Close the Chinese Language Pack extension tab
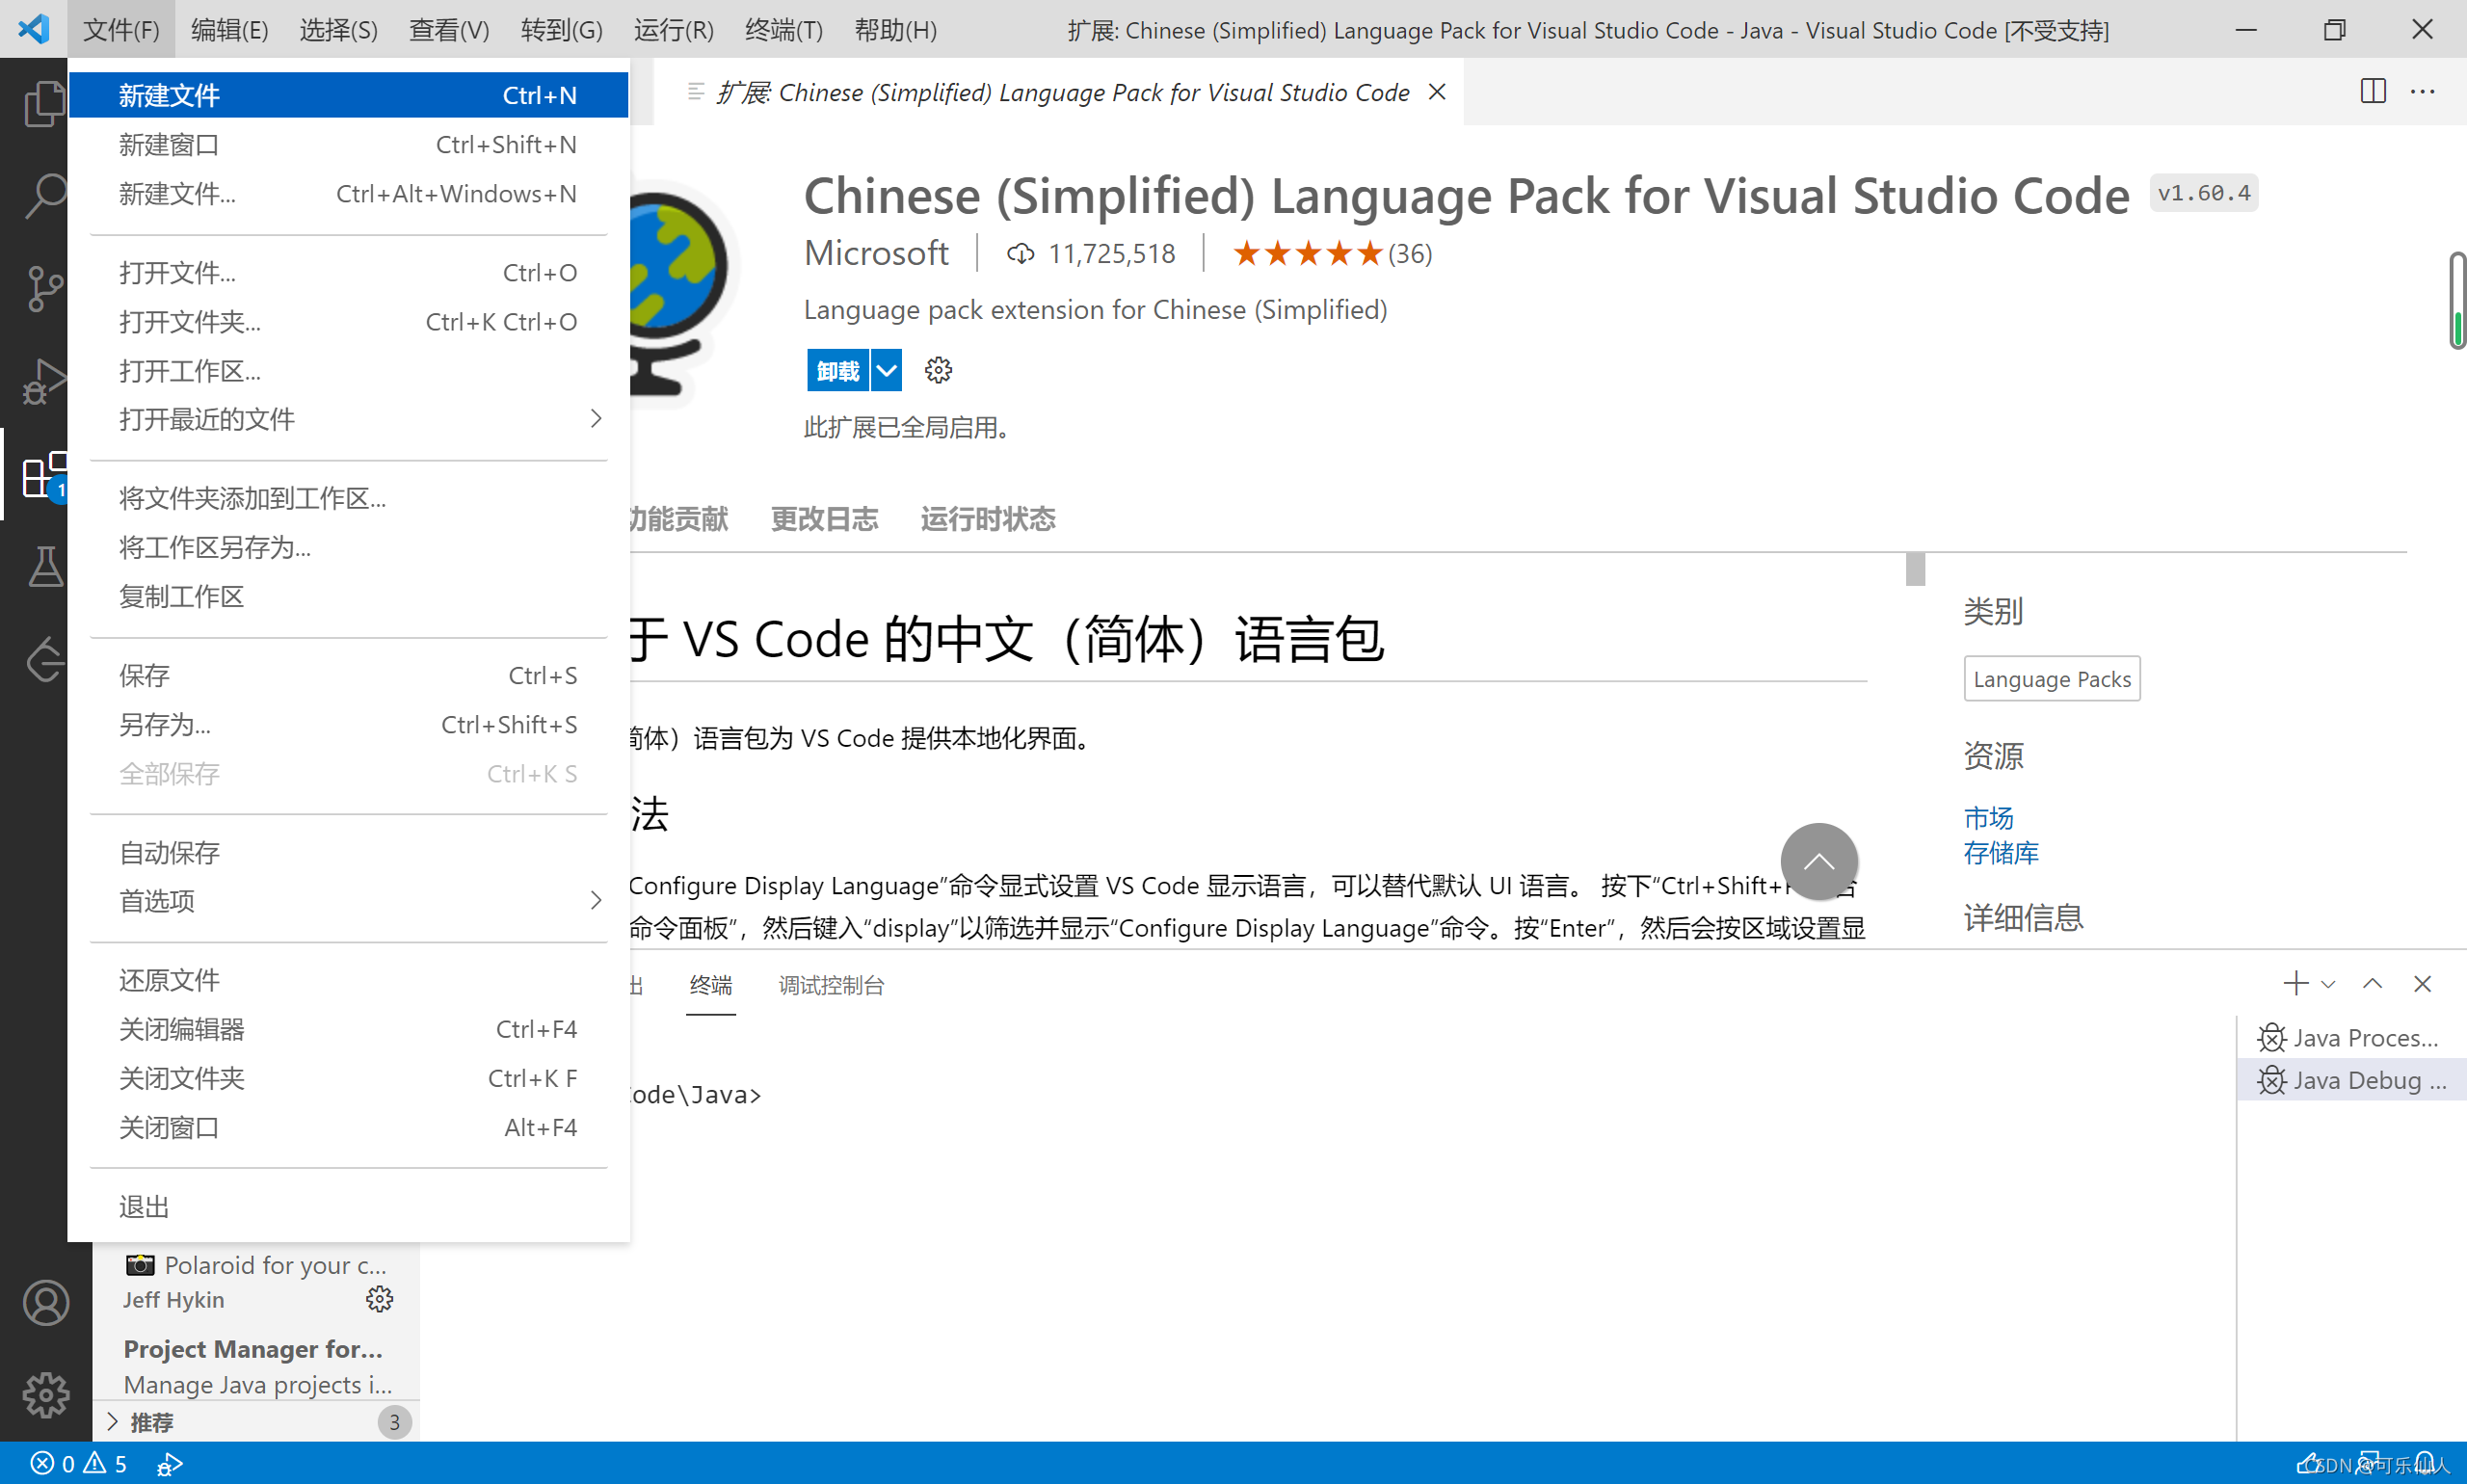 1437,92
